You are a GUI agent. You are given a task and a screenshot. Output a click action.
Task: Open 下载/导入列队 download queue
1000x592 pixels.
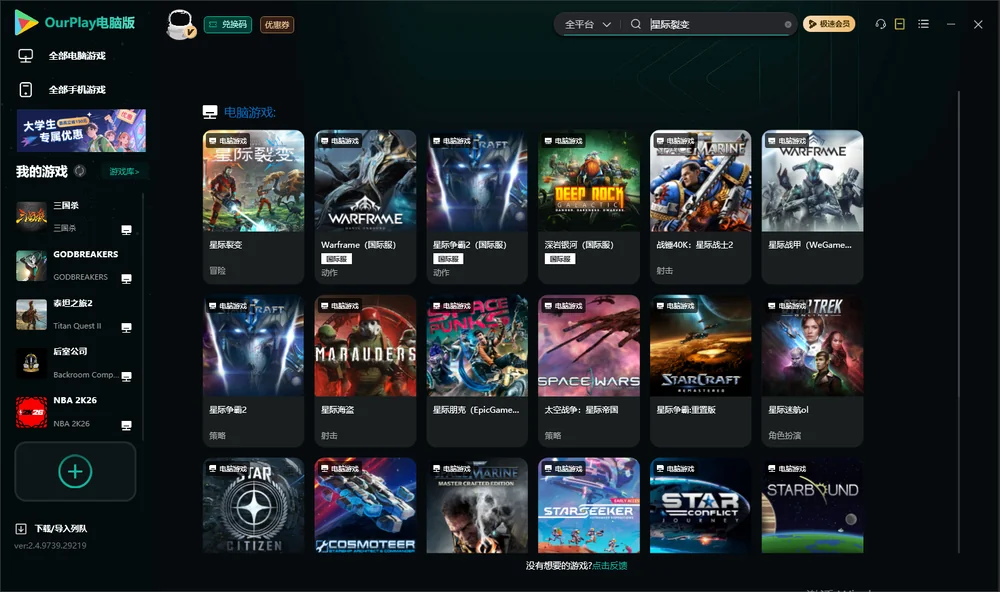tap(61, 529)
